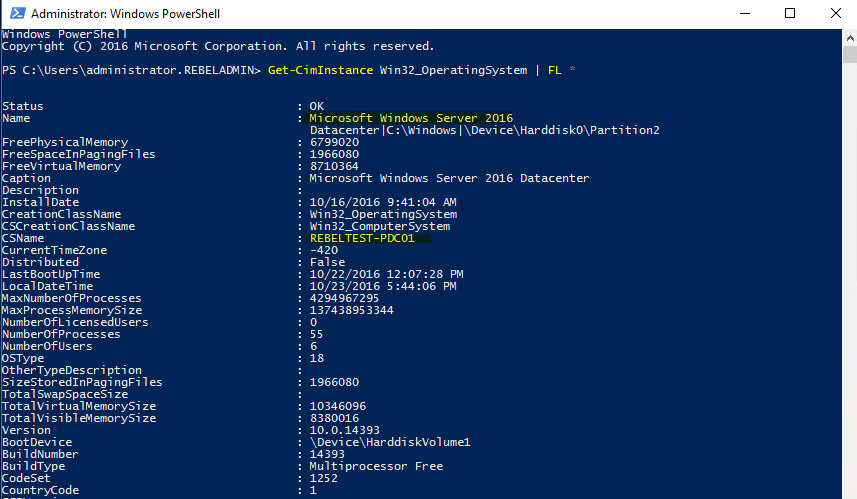
Task: Click SizeStoredInPagingFiles value 1966080
Action: click(334, 383)
